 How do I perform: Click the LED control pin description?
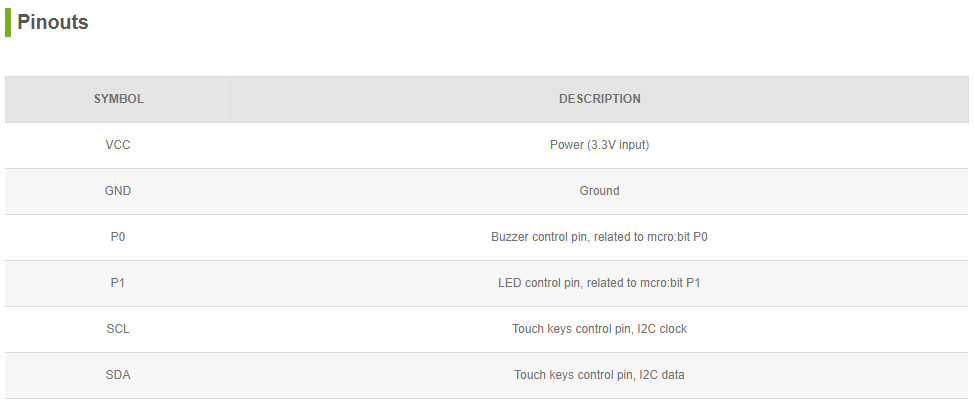[599, 283]
